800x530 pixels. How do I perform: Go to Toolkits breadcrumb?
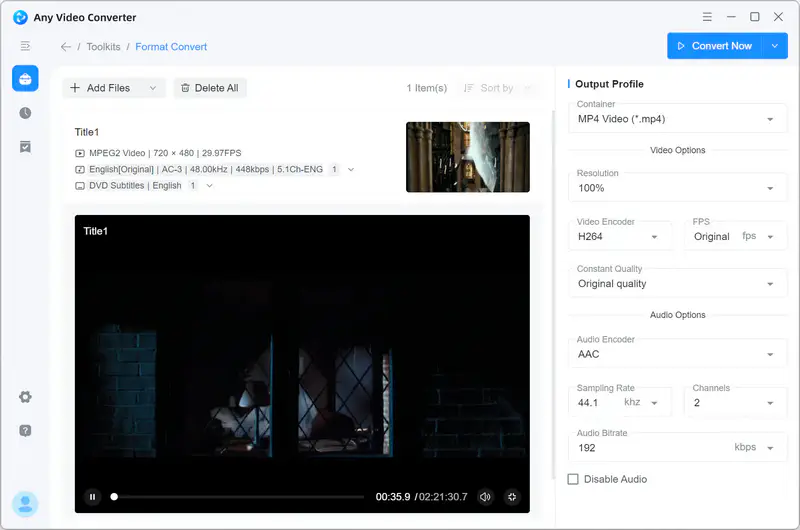pos(104,47)
